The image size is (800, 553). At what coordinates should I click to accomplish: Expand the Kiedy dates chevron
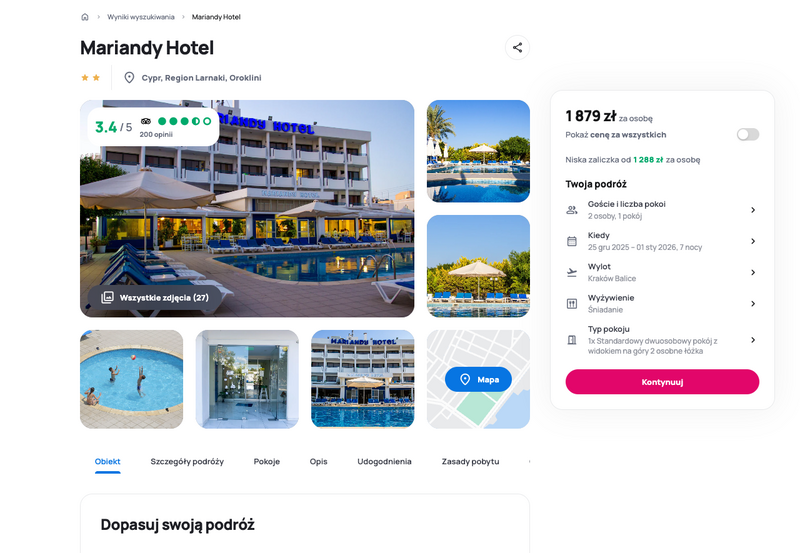coord(753,241)
